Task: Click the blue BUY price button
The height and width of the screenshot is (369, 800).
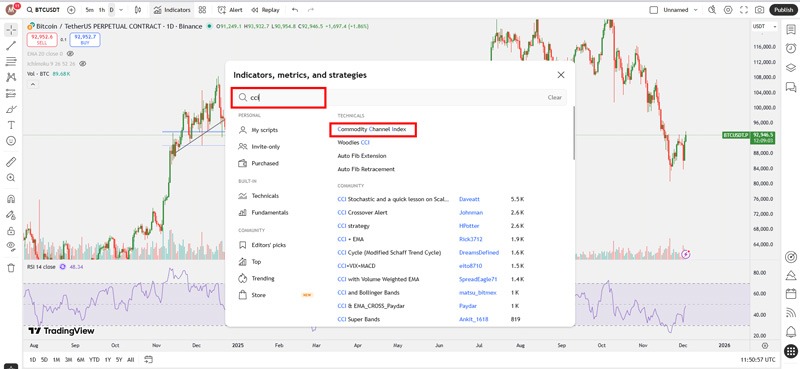Action: [x=85, y=40]
